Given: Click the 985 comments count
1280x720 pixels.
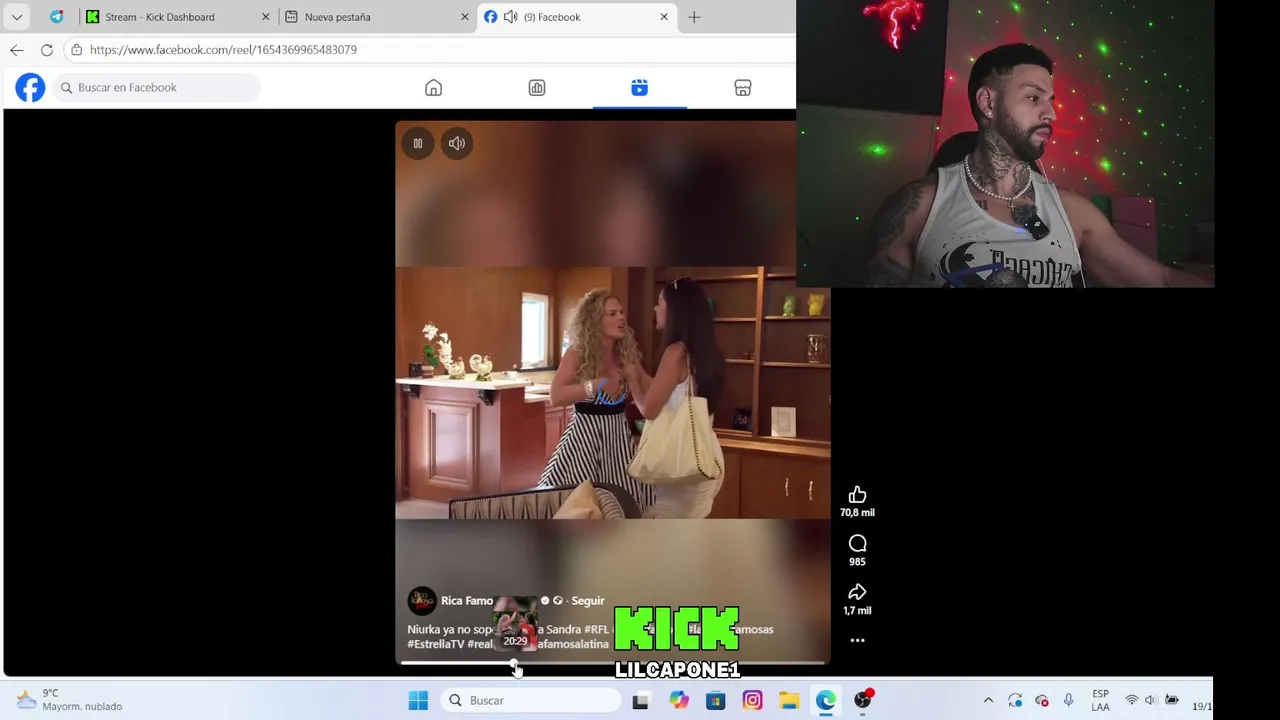Looking at the screenshot, I should coord(857,562).
